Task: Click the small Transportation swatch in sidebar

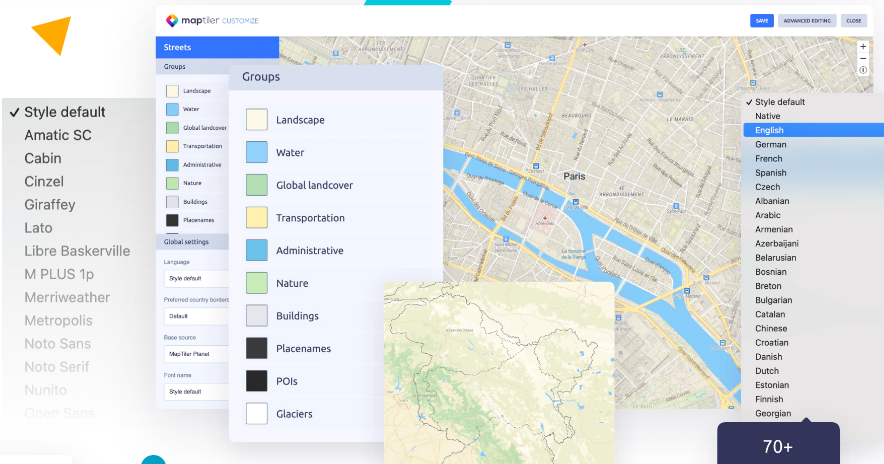Action: point(173,147)
